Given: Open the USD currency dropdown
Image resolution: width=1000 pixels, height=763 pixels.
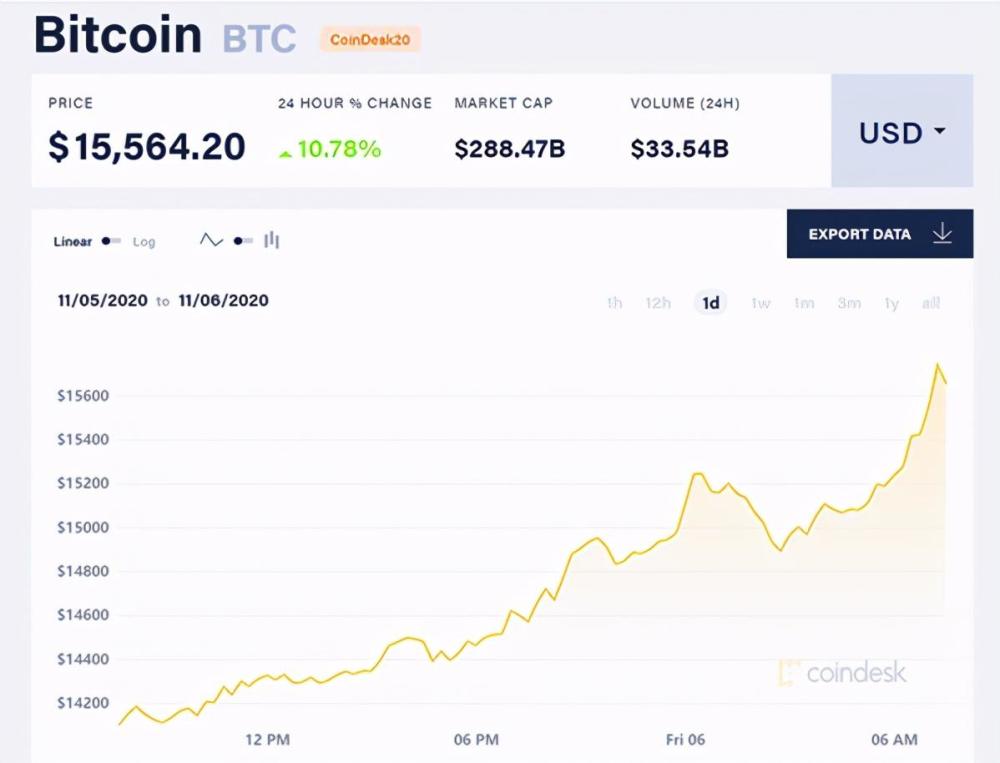Looking at the screenshot, I should pyautogui.click(x=901, y=133).
